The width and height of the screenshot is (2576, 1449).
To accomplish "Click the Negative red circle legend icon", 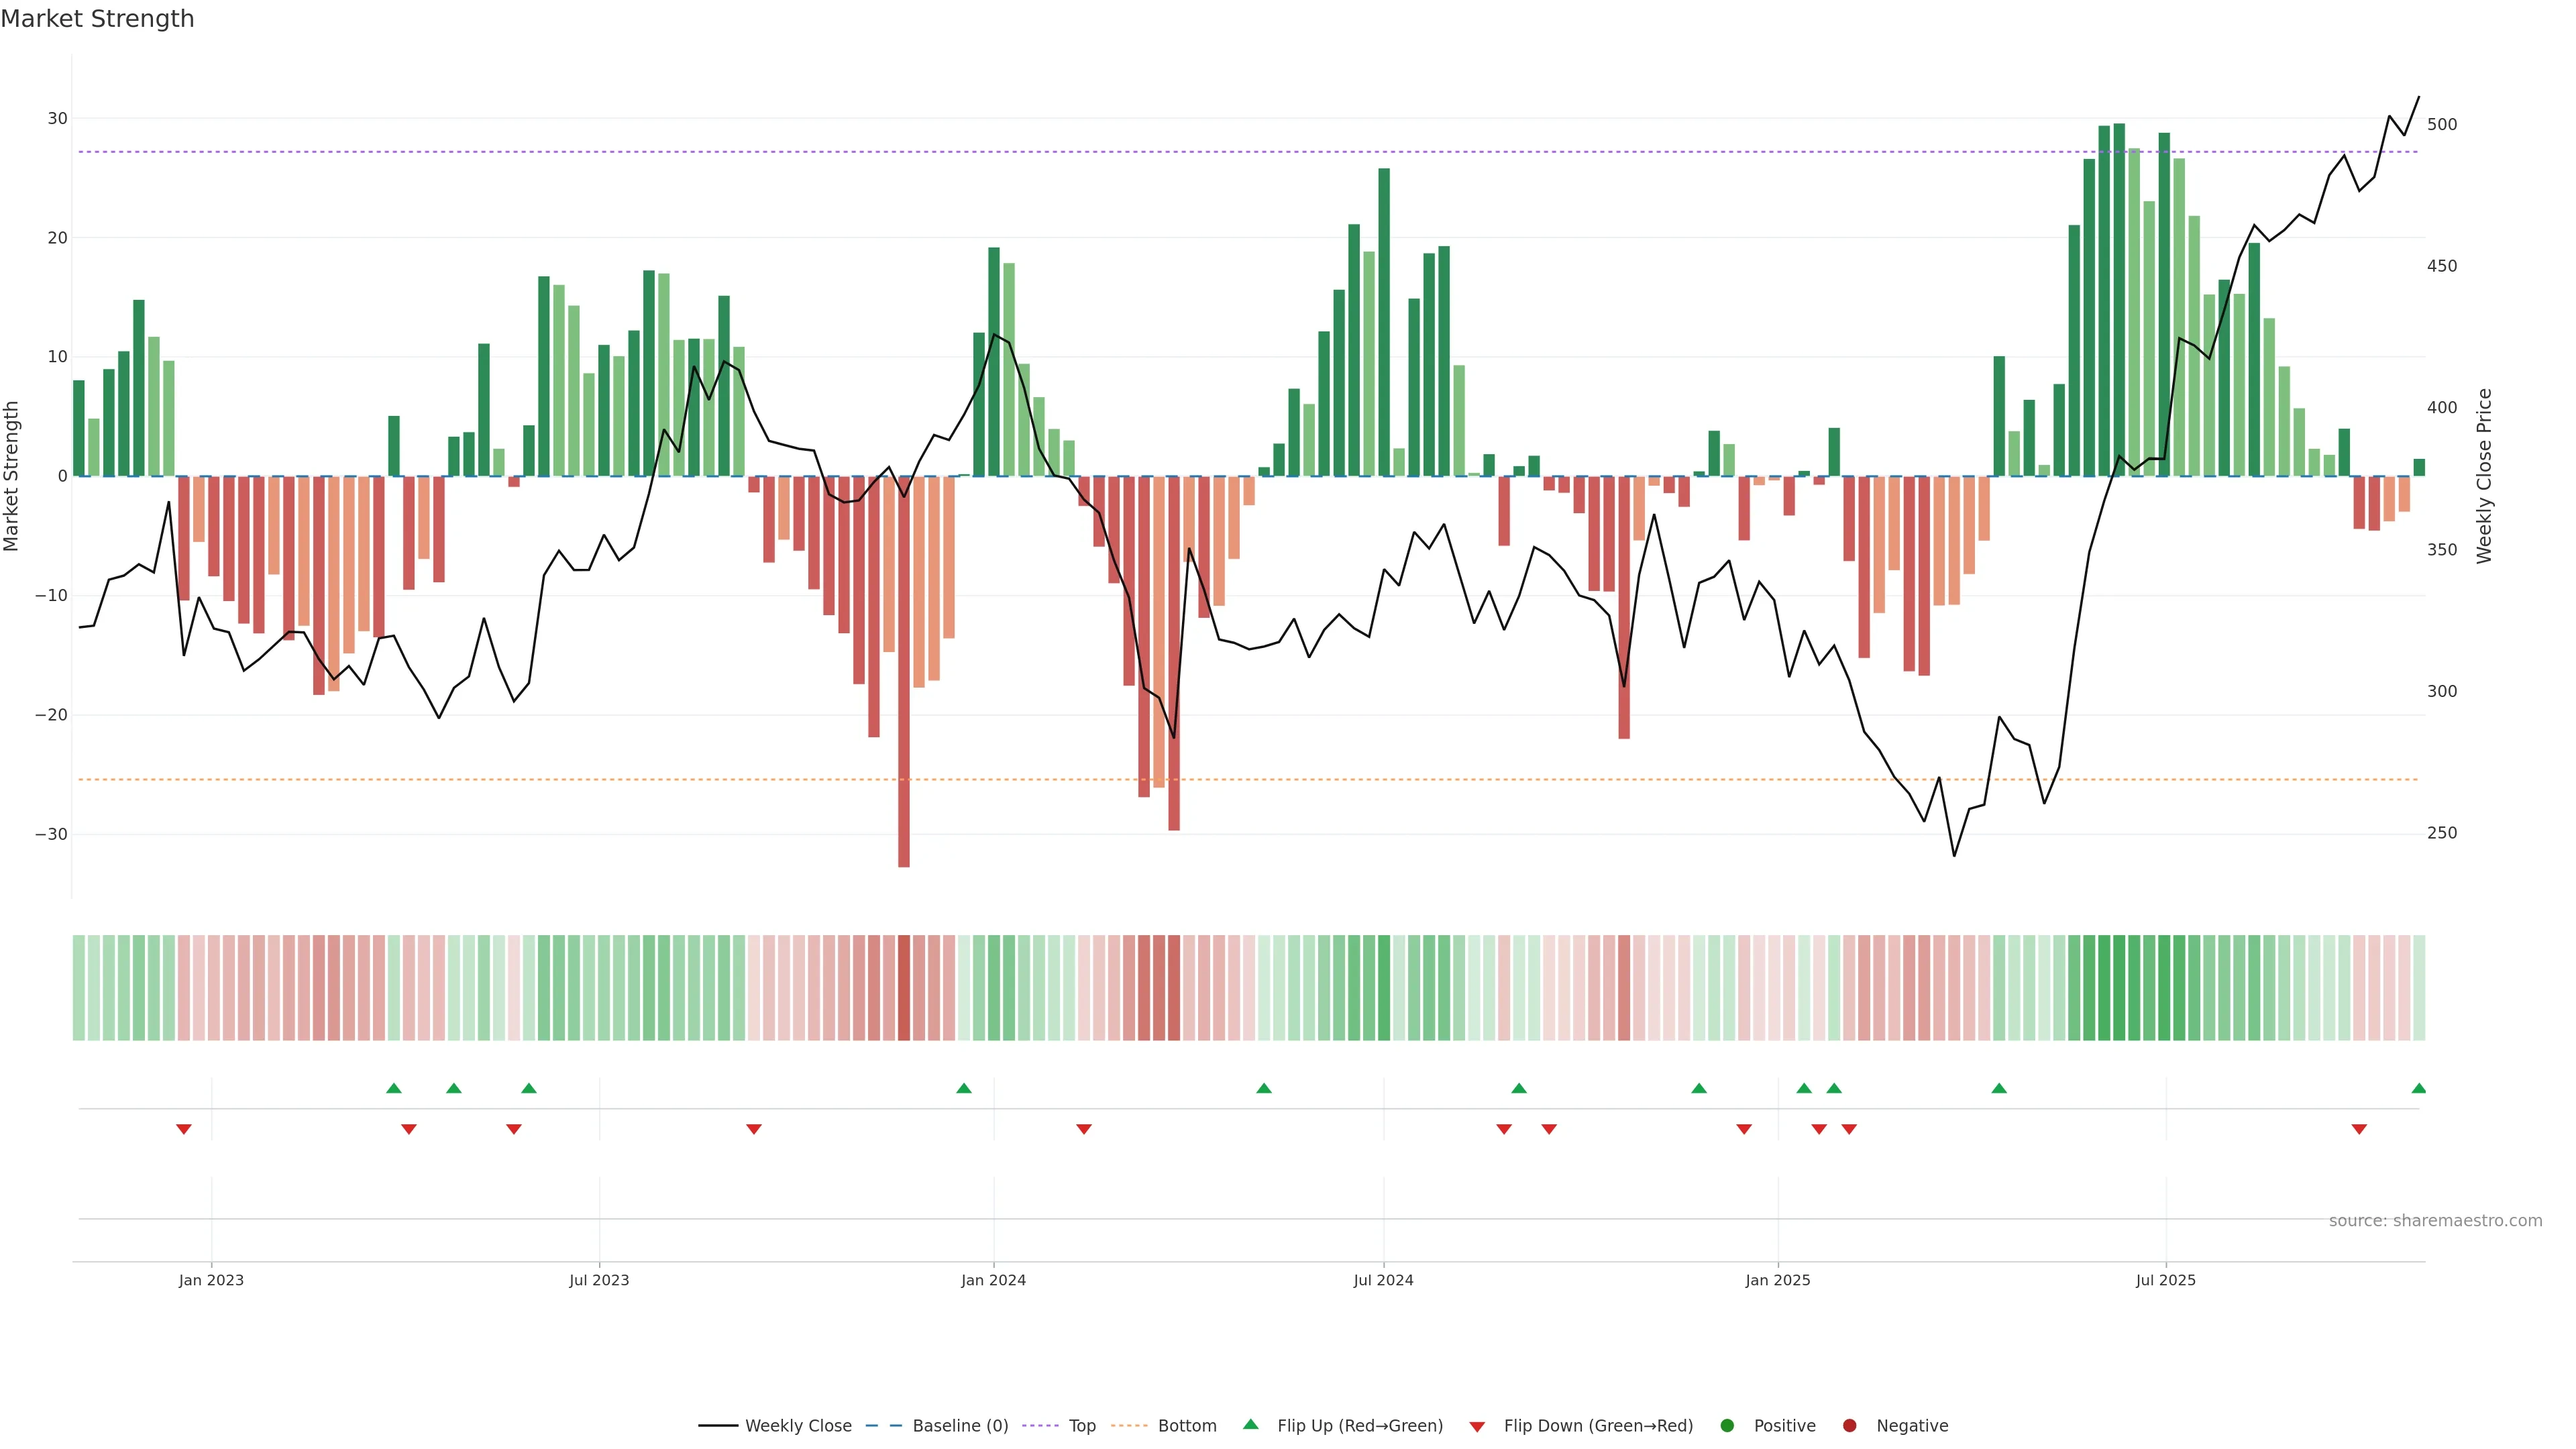I will point(1849,1426).
